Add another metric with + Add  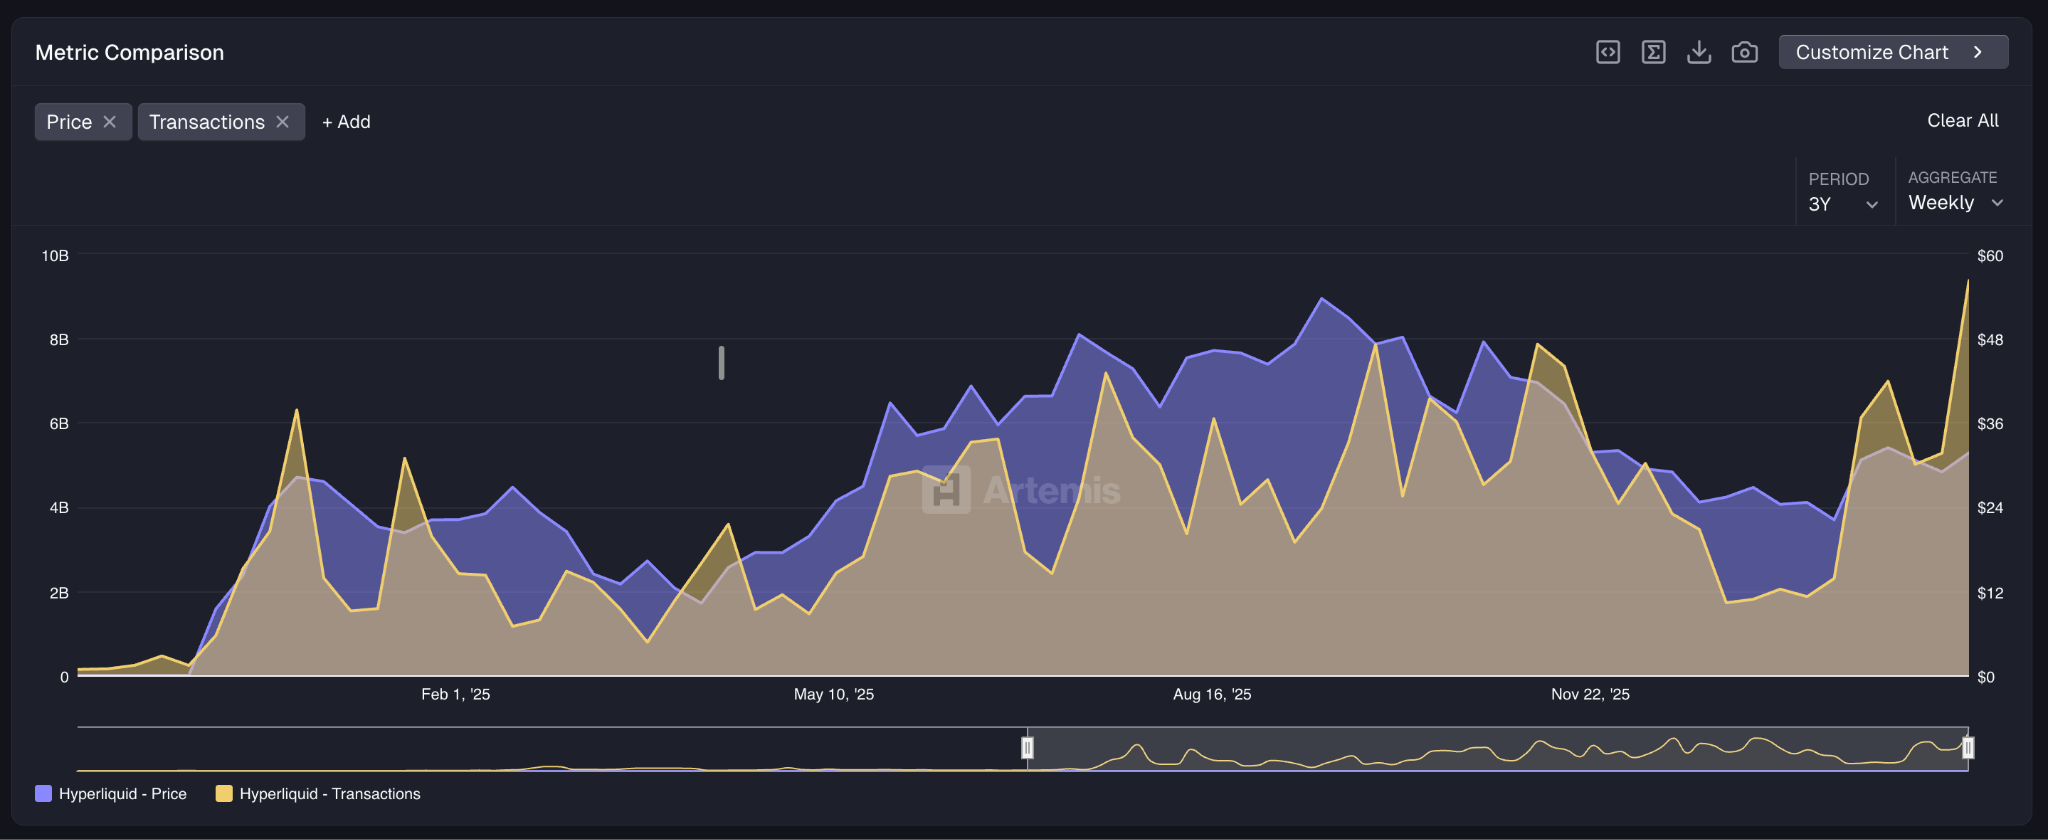(346, 122)
